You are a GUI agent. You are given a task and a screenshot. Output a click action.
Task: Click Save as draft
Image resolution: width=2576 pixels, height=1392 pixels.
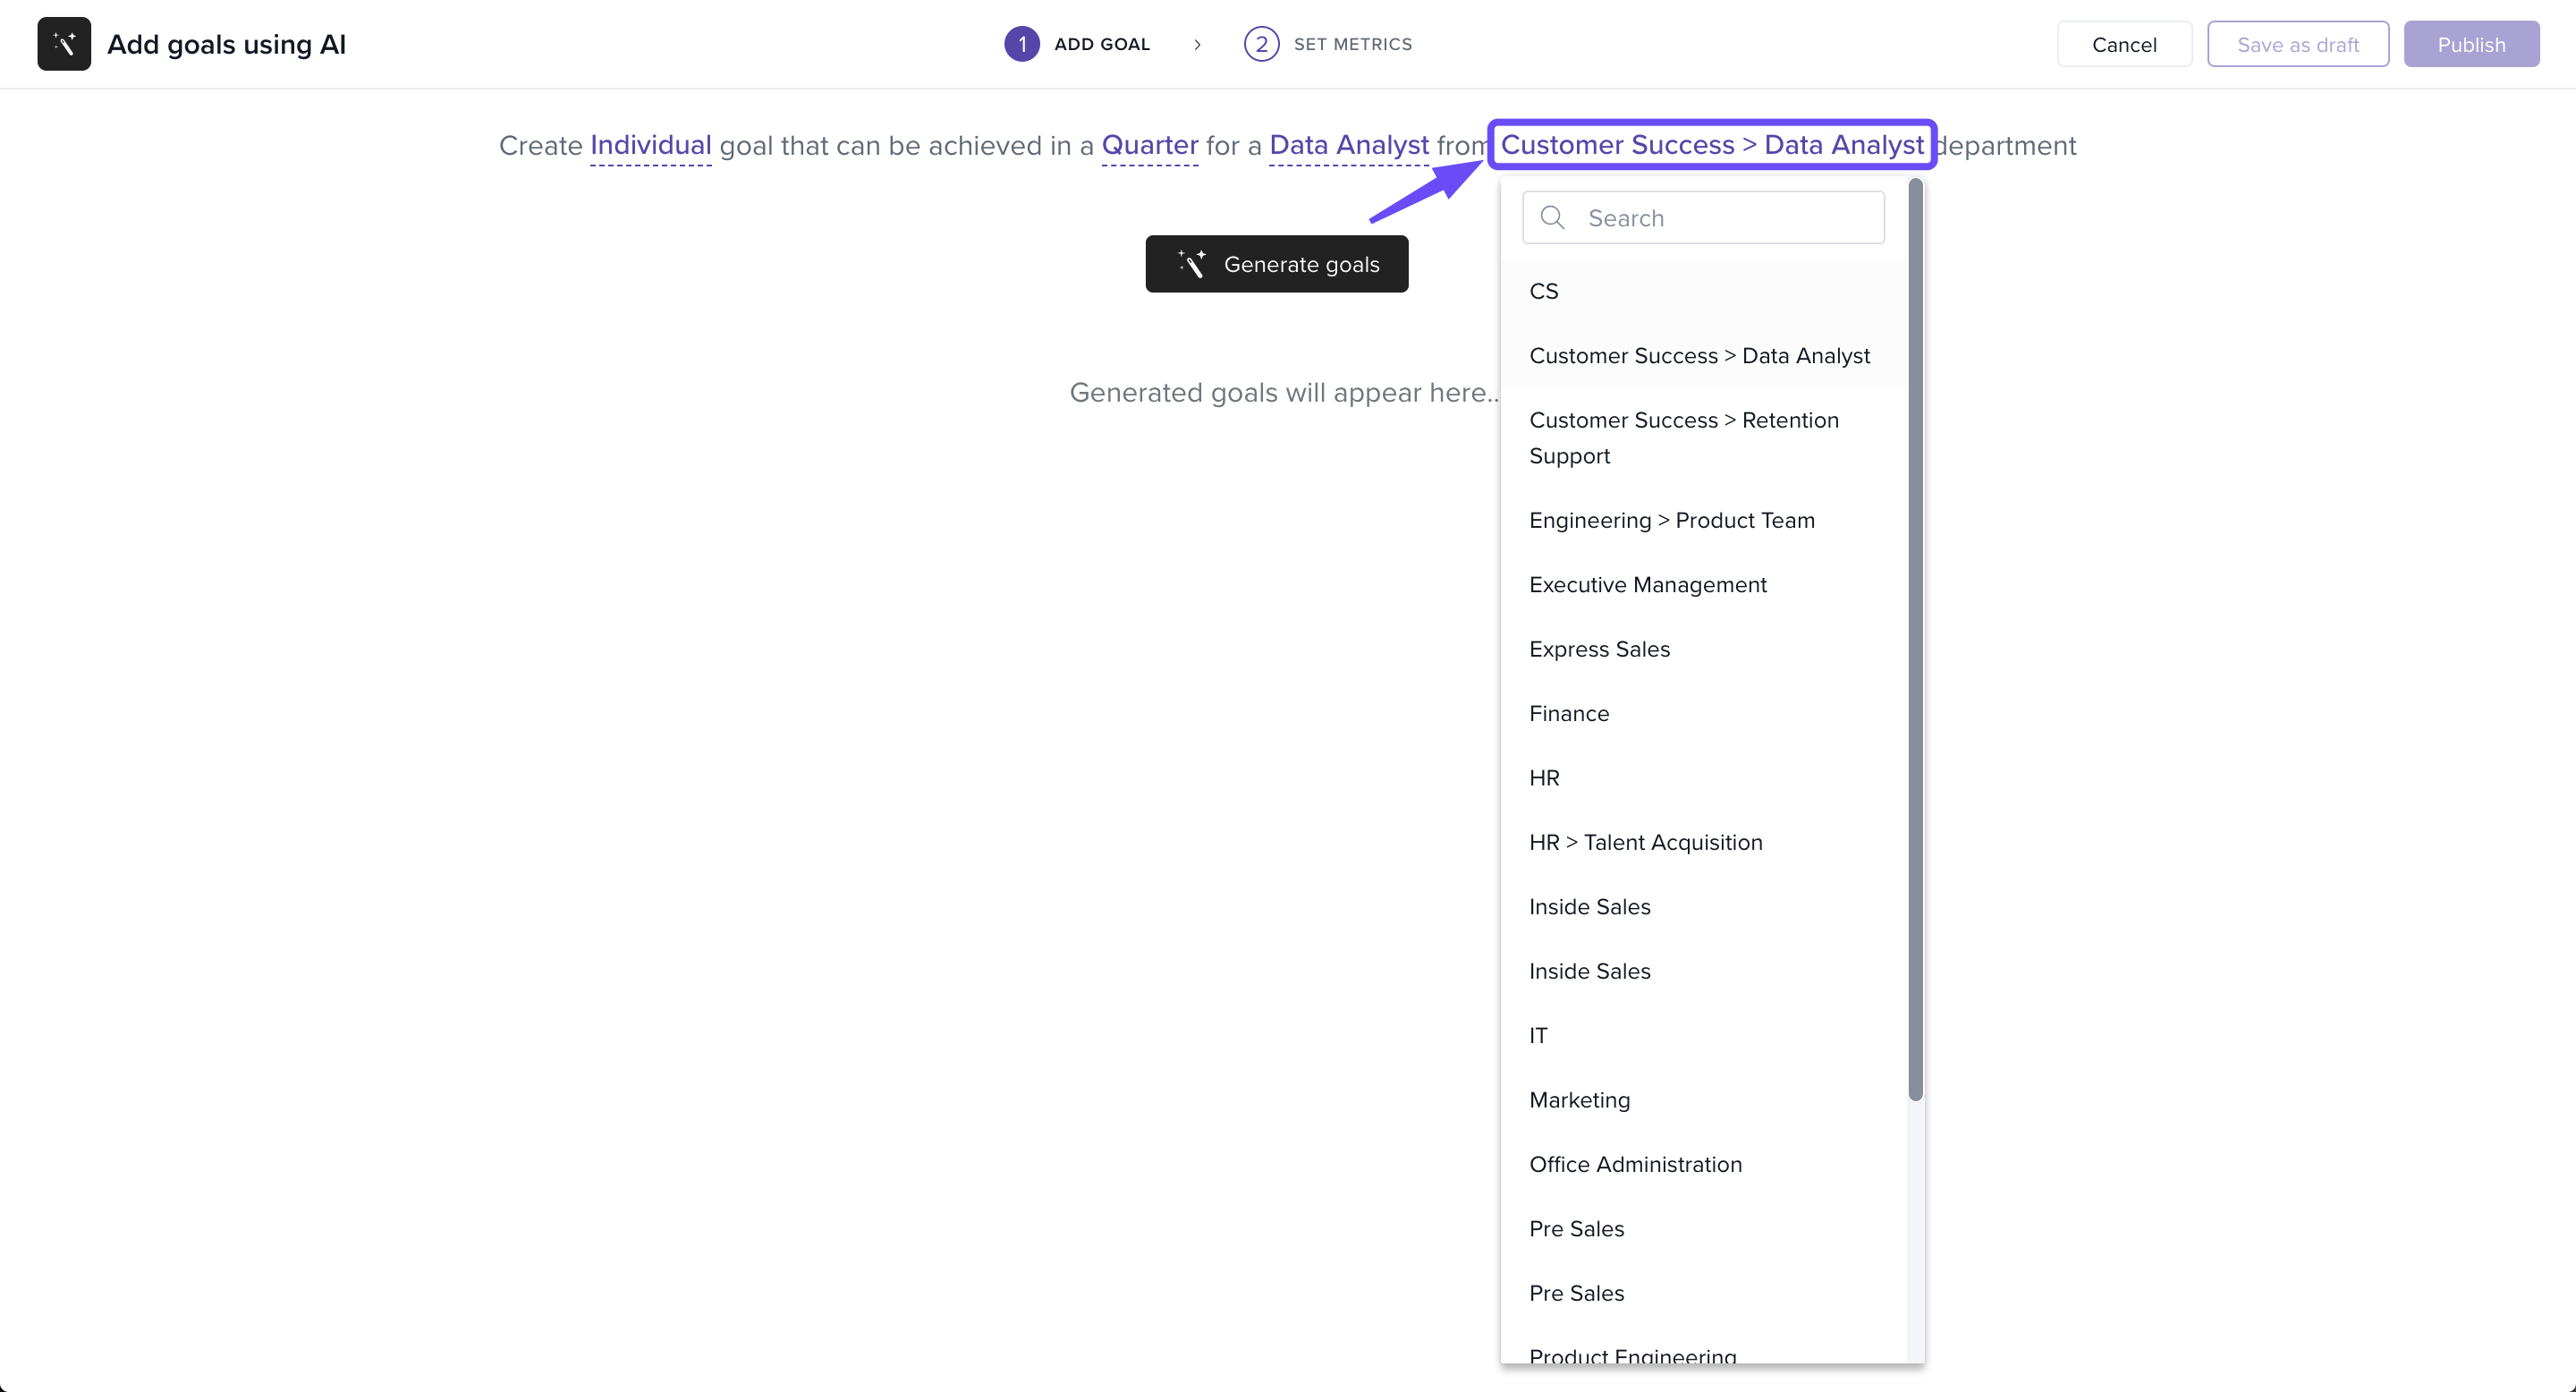tap(2297, 44)
